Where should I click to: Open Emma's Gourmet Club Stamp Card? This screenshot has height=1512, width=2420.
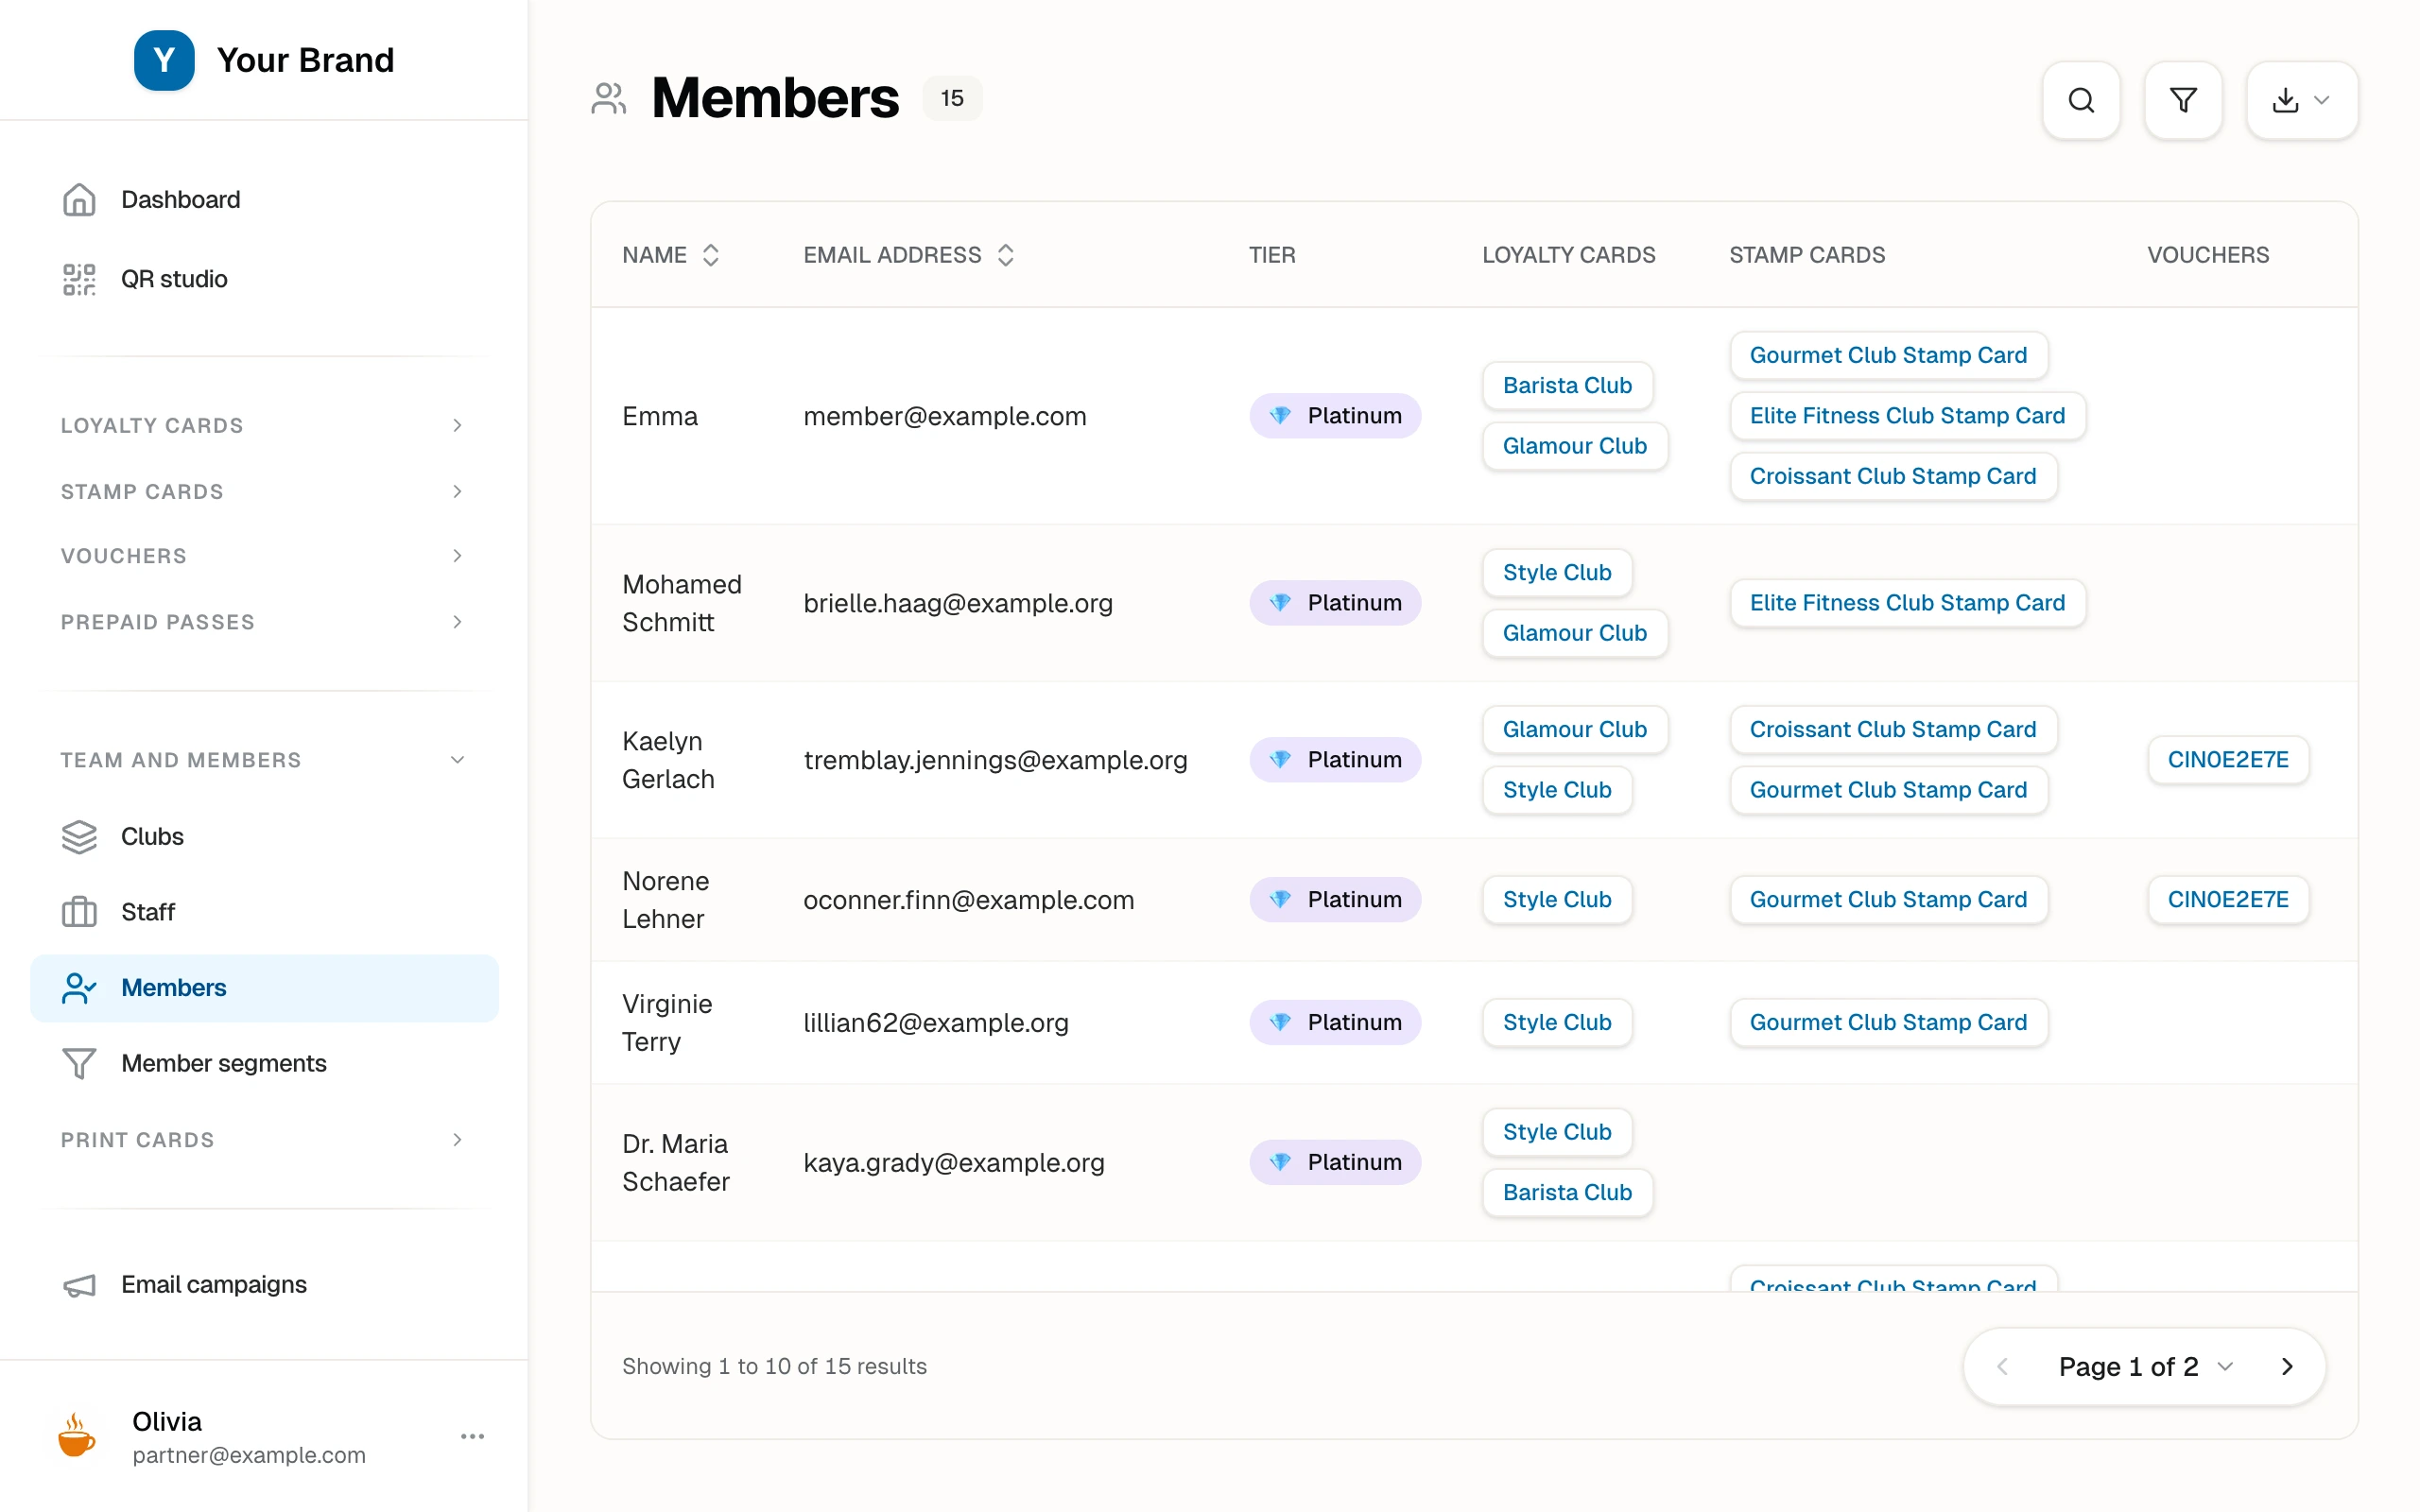(x=1888, y=355)
